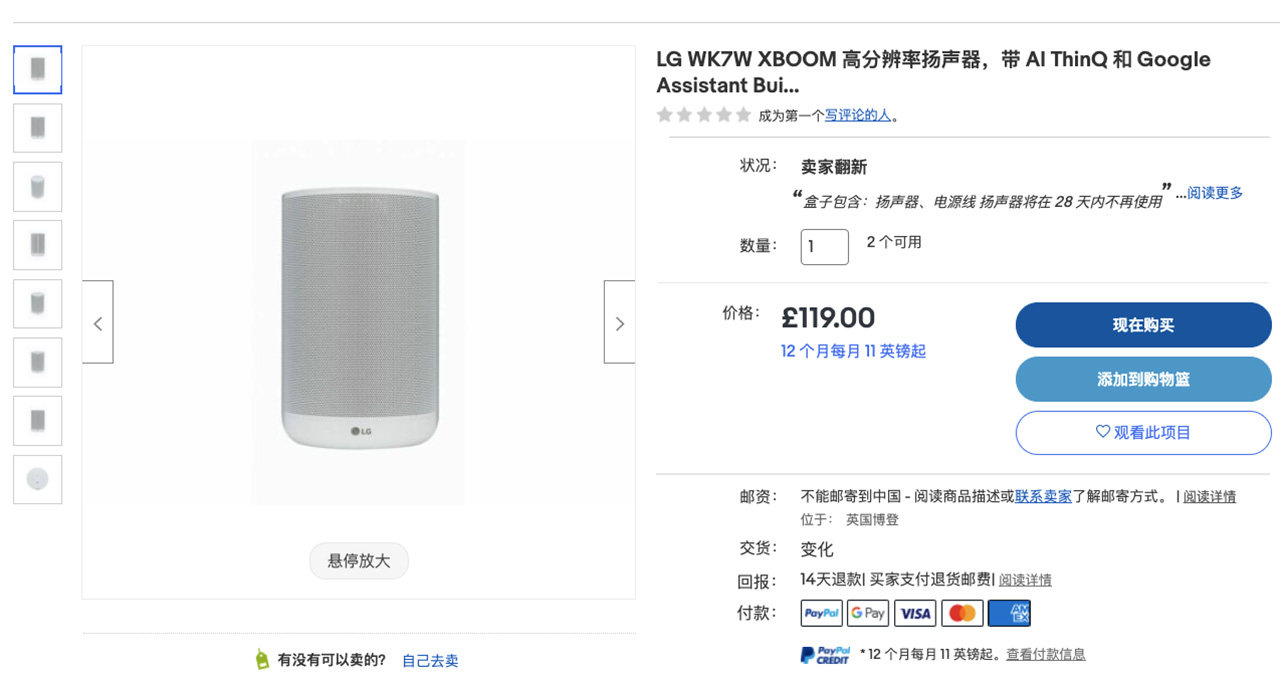Click the American Express icon
1280x684 pixels.
coord(1009,613)
